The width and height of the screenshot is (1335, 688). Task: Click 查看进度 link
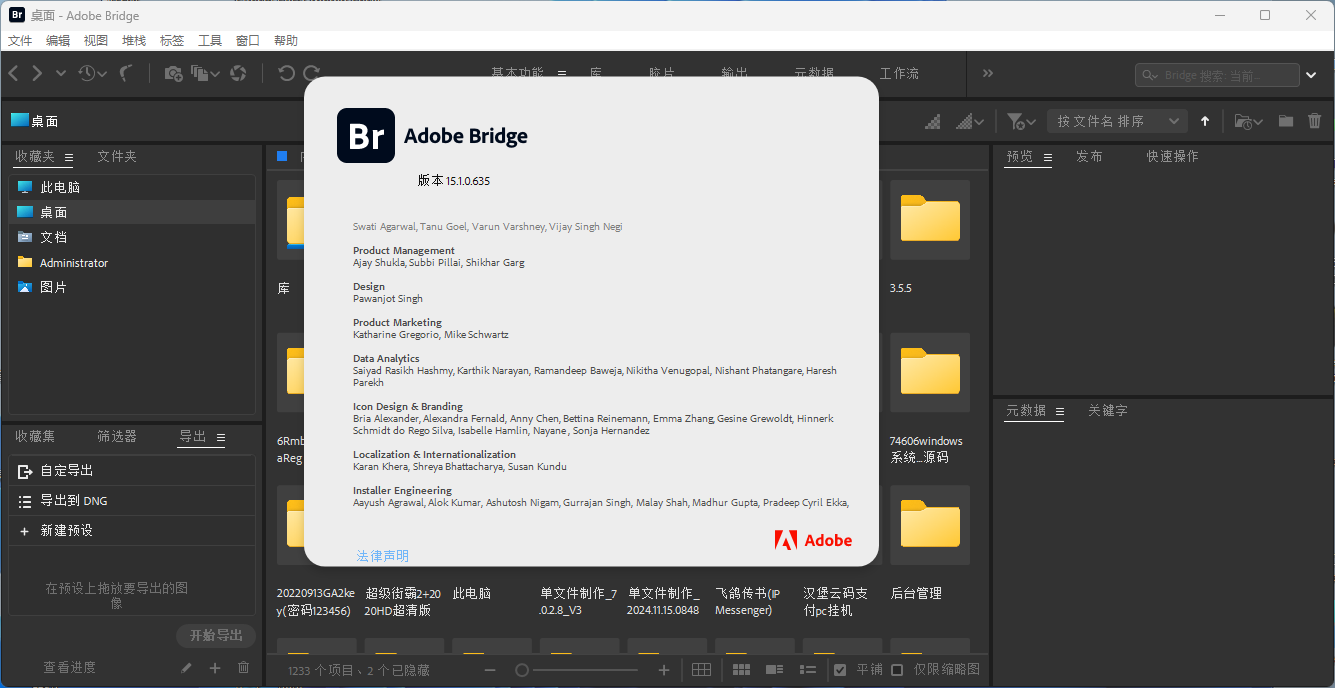click(69, 667)
